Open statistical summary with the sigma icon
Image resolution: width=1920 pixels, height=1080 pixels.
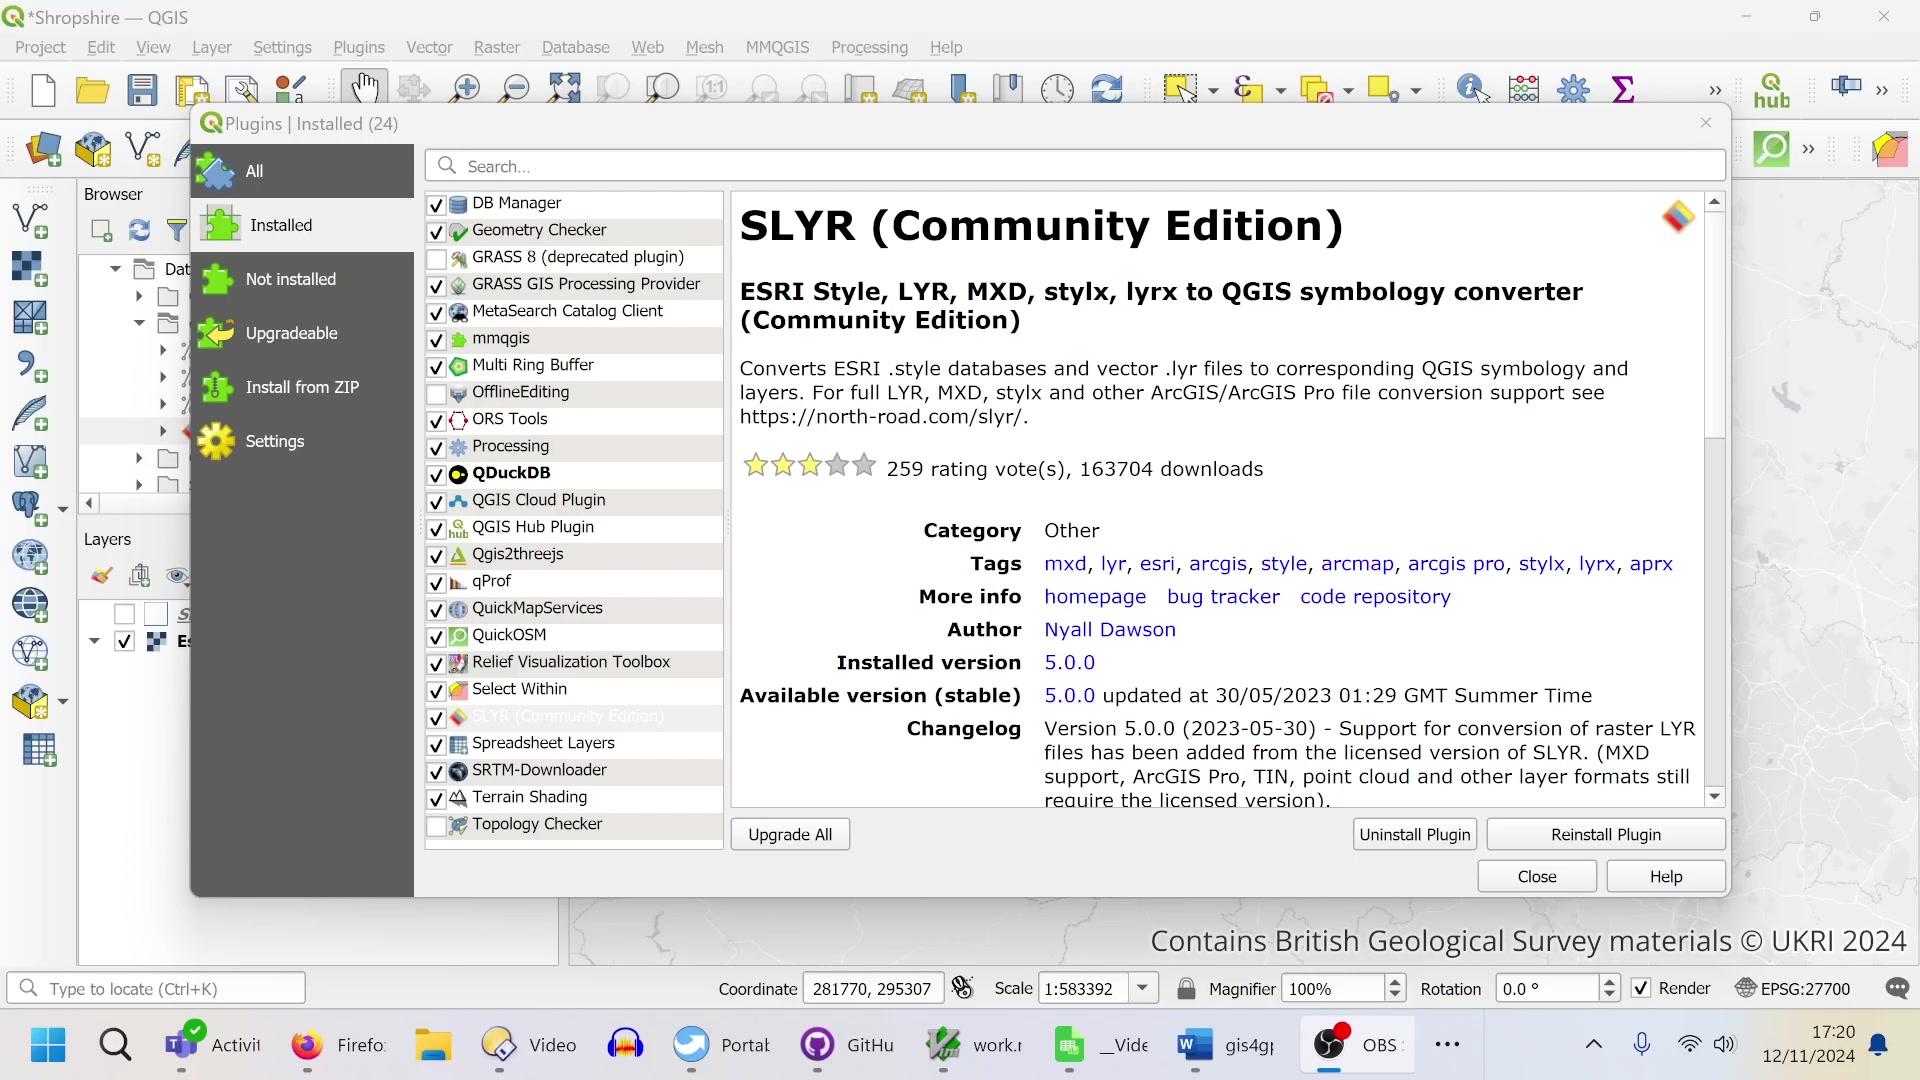pos(1623,88)
